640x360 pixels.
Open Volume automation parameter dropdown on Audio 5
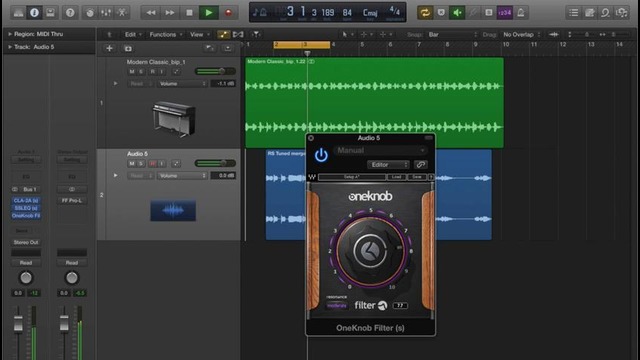pos(182,176)
